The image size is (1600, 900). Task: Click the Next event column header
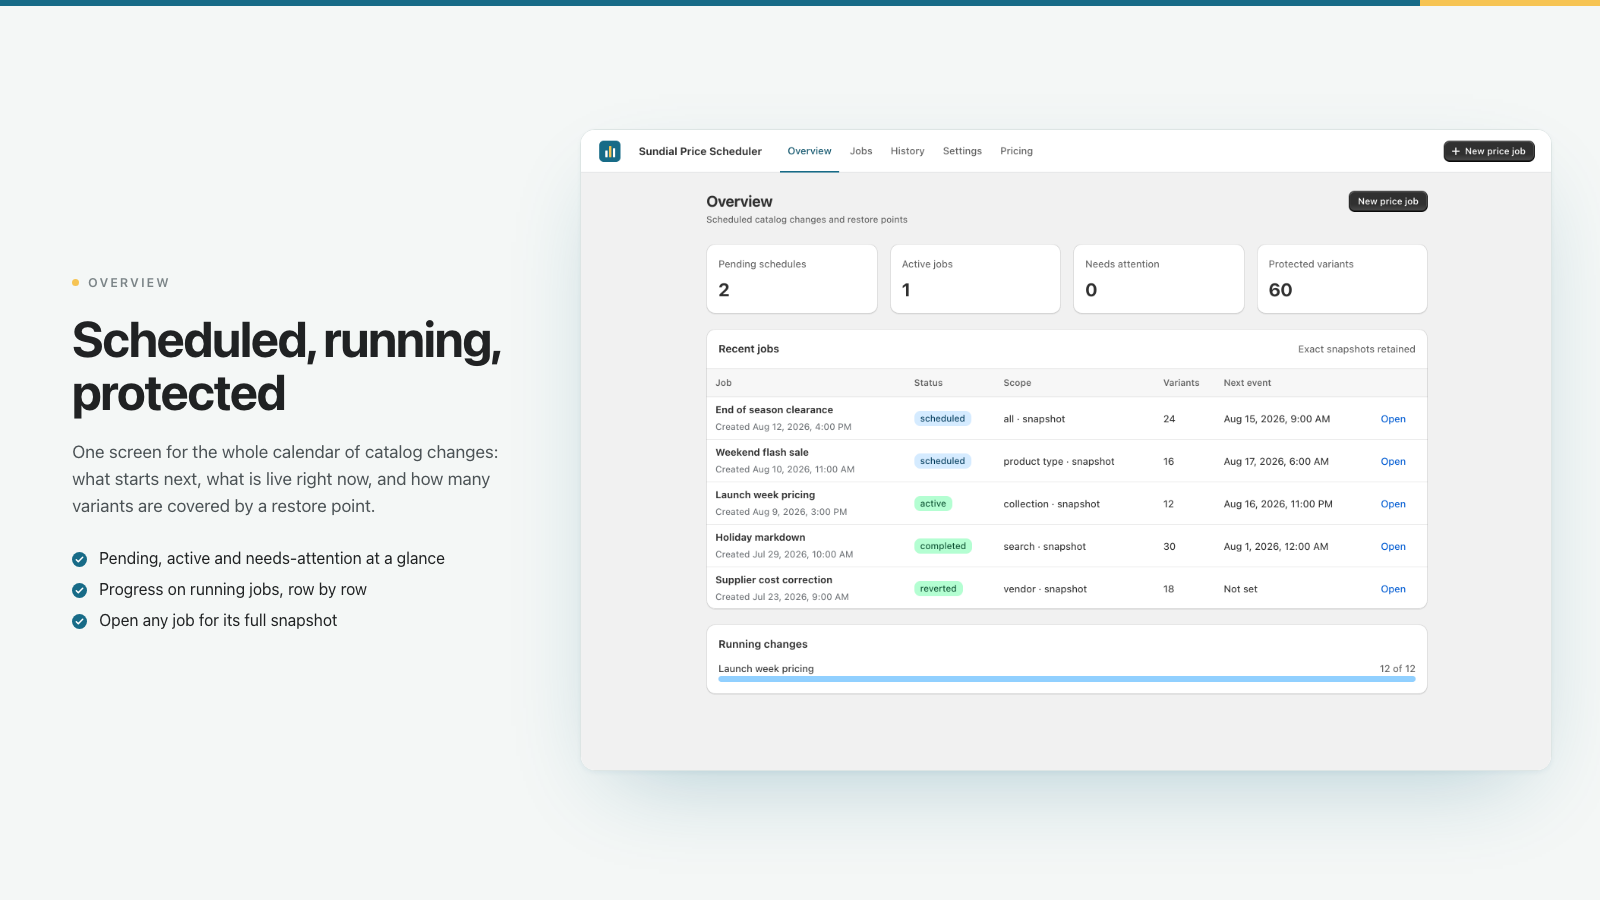(1247, 383)
